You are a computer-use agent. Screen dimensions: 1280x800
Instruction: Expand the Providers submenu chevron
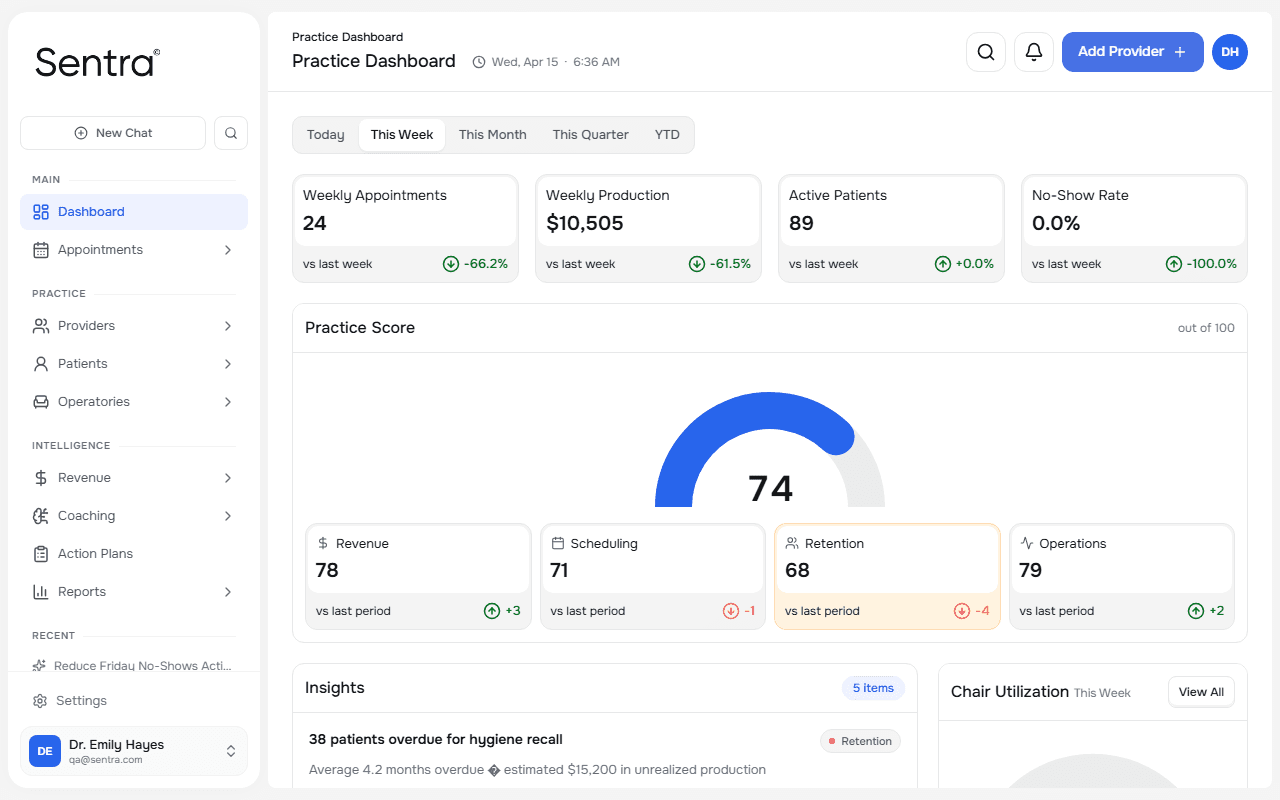coord(228,326)
